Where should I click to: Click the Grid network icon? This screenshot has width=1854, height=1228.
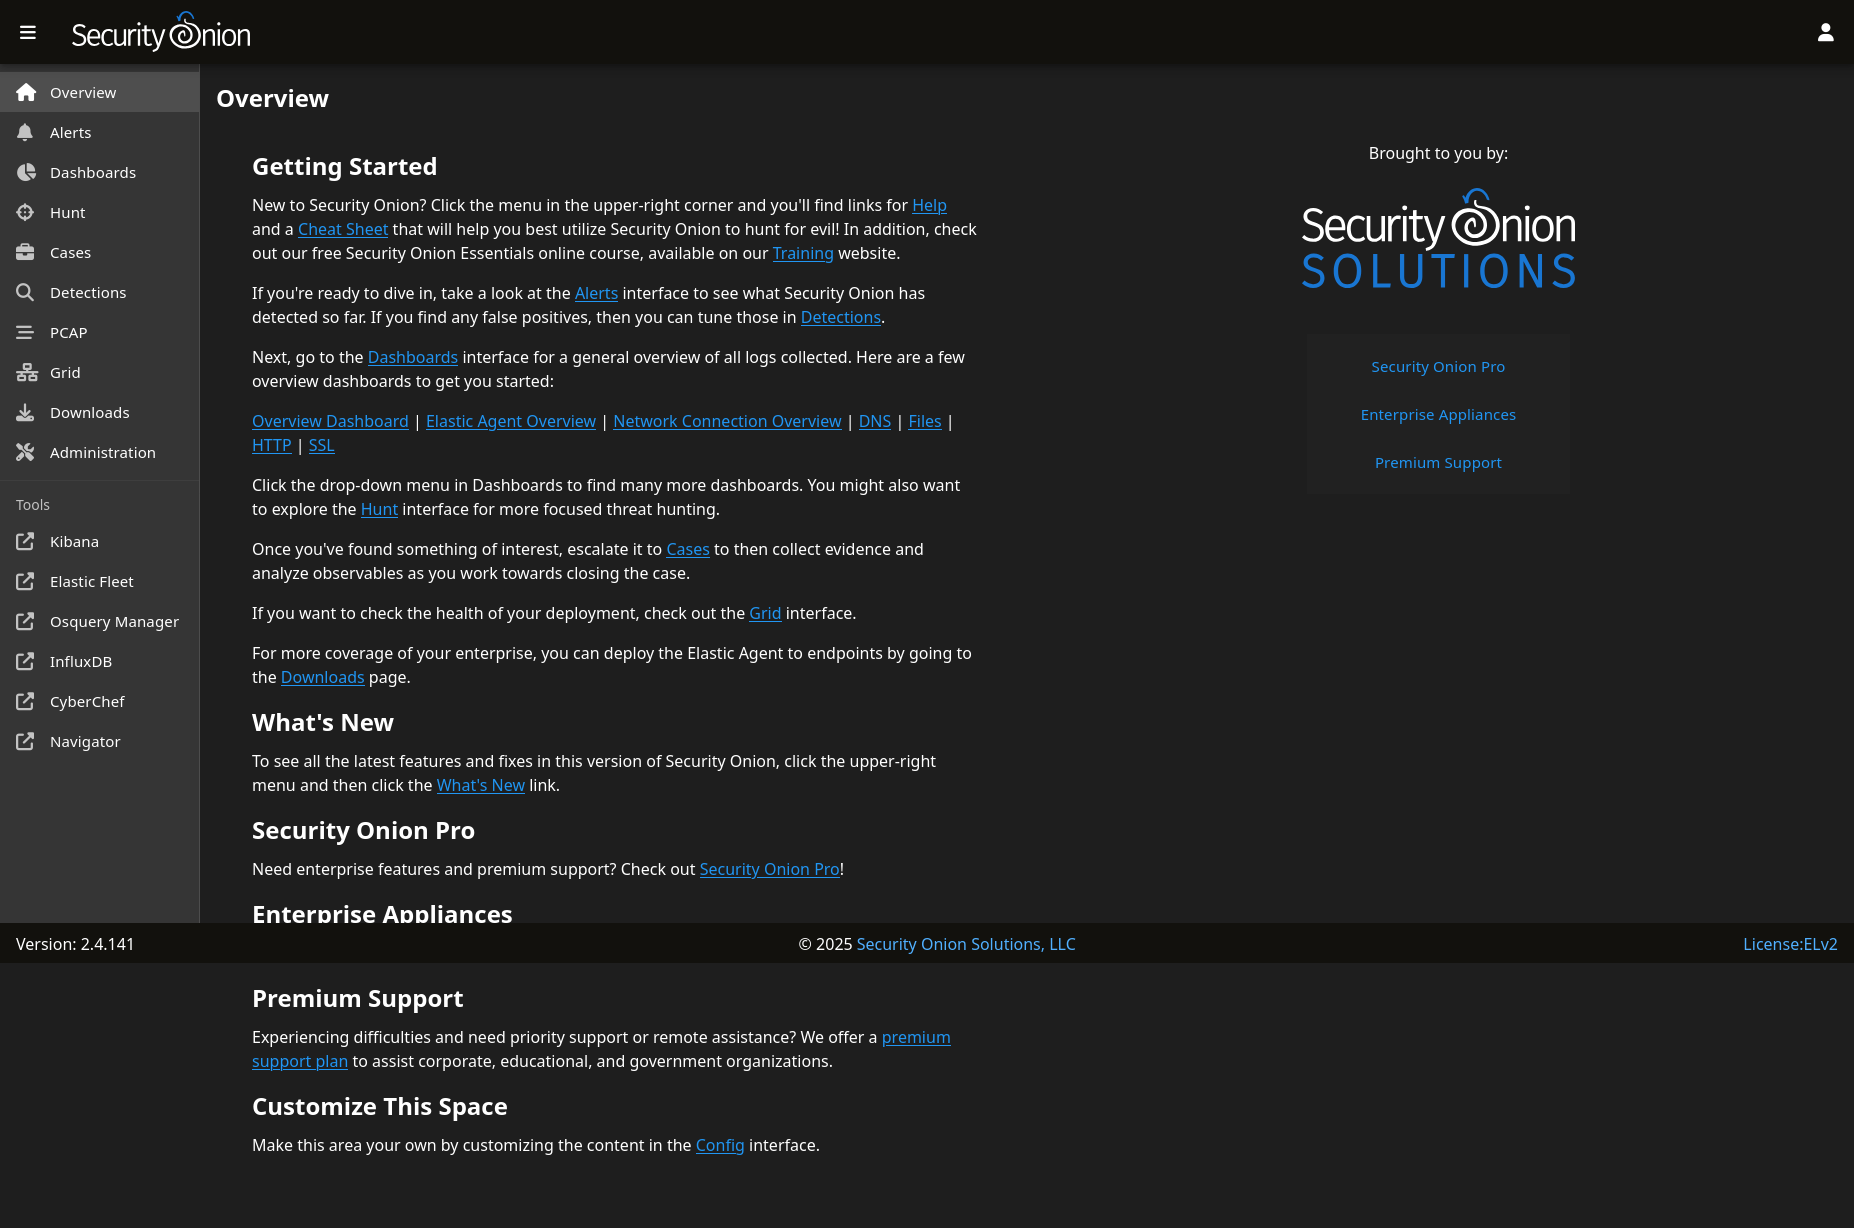point(26,372)
